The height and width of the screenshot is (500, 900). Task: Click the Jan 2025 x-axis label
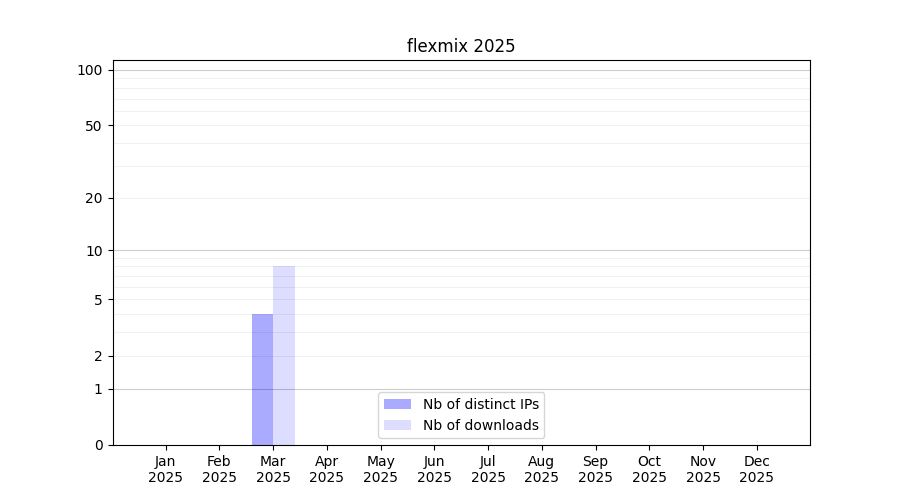click(166, 469)
